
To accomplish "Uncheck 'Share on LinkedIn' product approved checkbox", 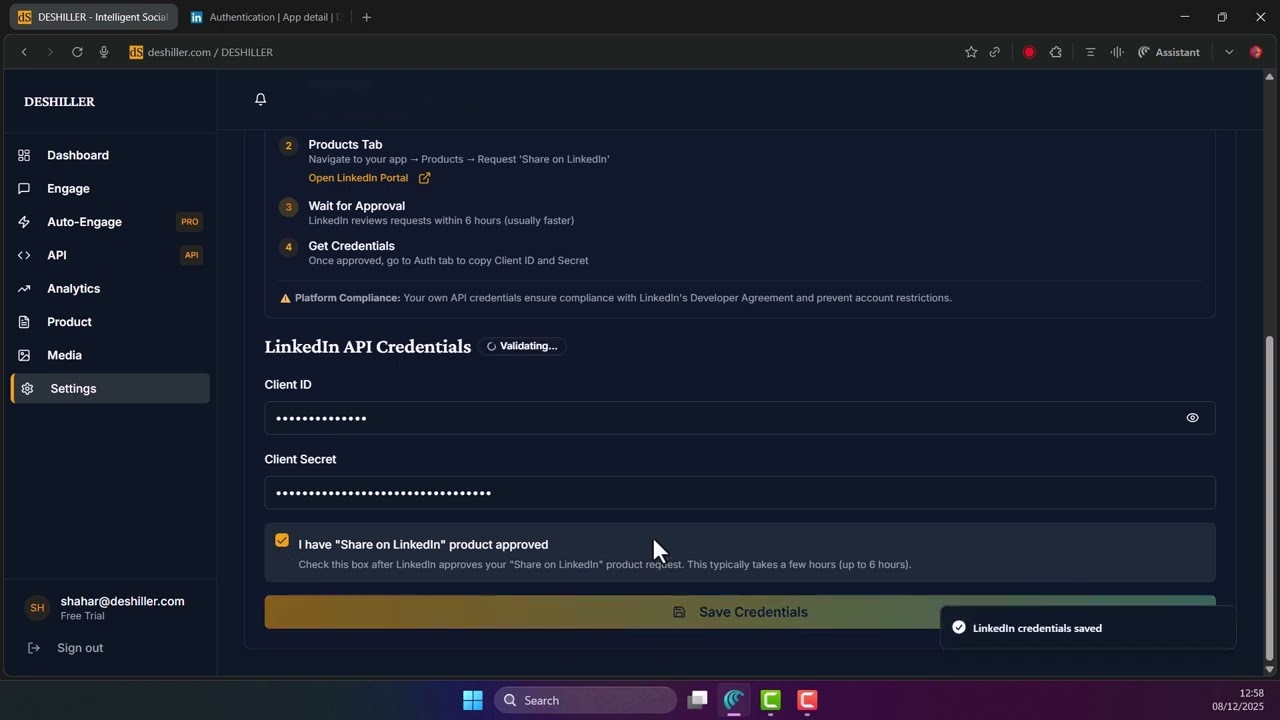I will pyautogui.click(x=282, y=540).
